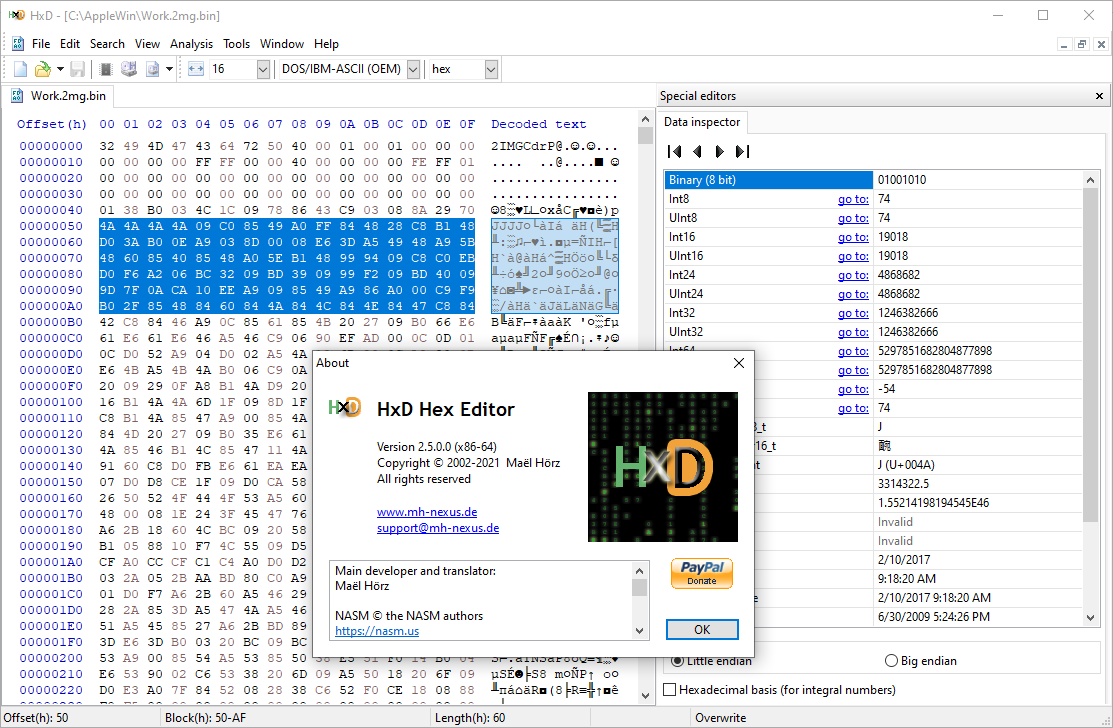Open the bytes per row dropdown showing 16
1113x728 pixels.
coord(263,69)
